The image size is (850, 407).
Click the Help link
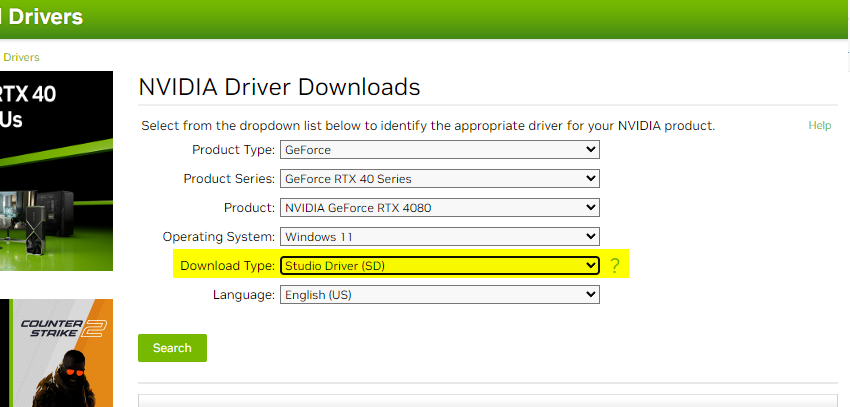click(820, 126)
